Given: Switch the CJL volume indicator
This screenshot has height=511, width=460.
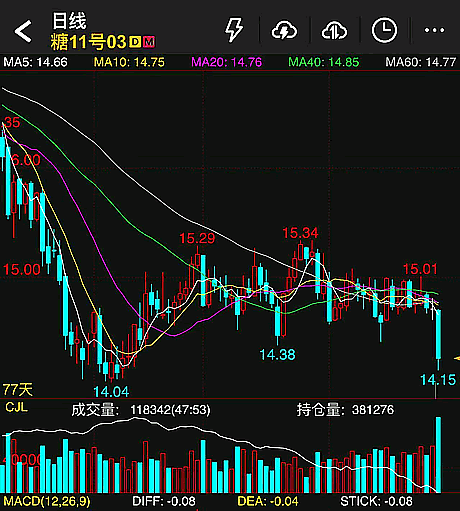Looking at the screenshot, I should pyautogui.click(x=16, y=407).
